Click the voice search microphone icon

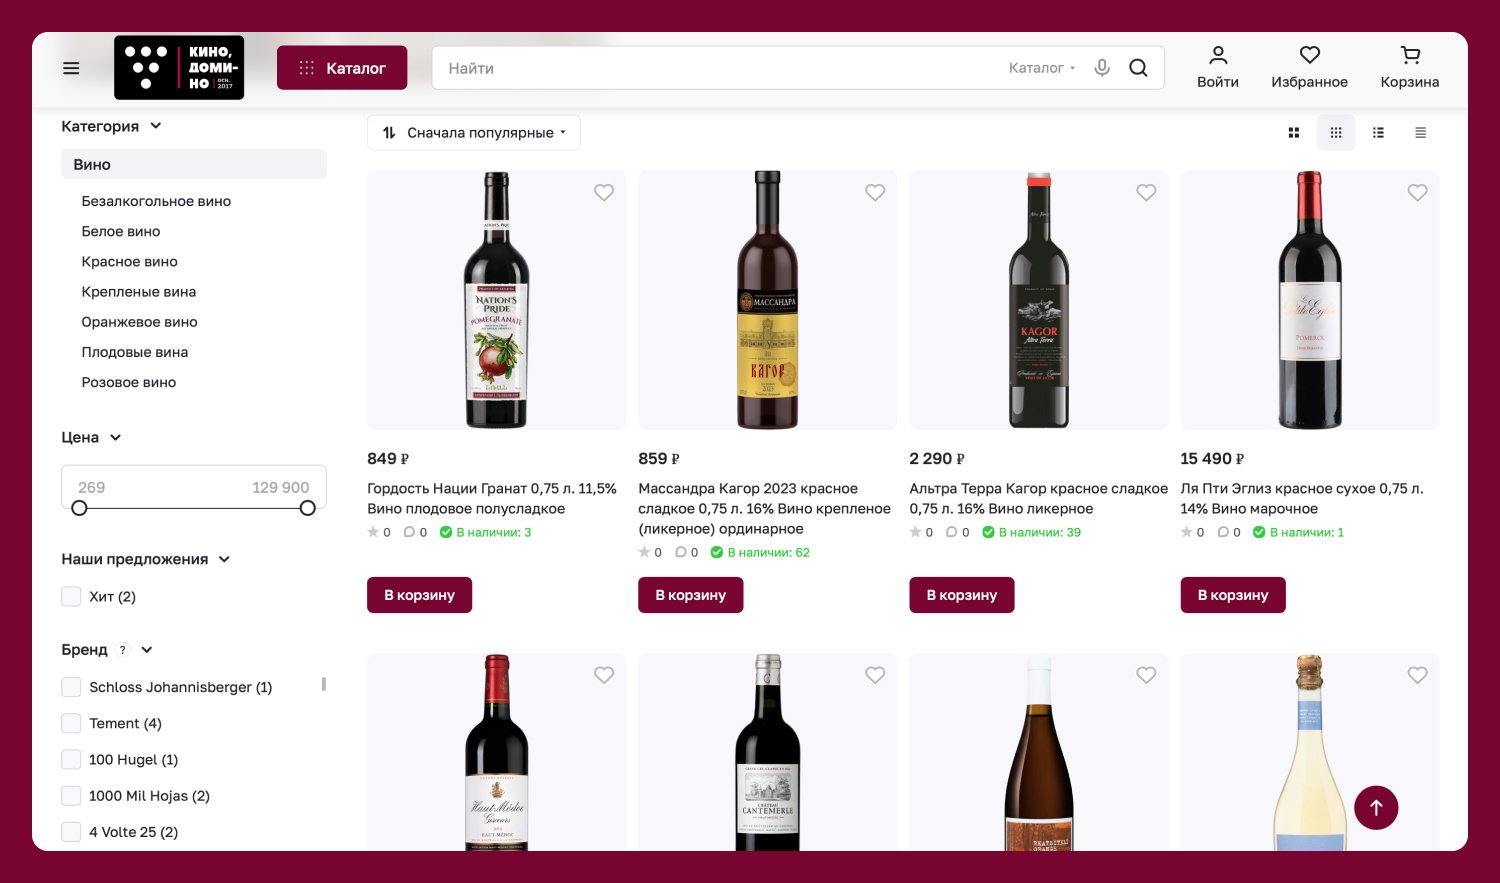1102,68
